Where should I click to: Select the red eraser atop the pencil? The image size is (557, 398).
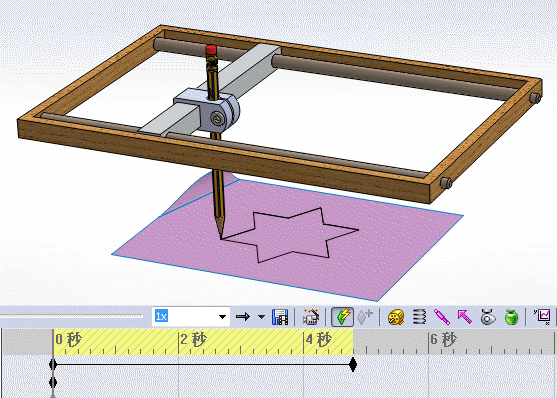(x=211, y=50)
